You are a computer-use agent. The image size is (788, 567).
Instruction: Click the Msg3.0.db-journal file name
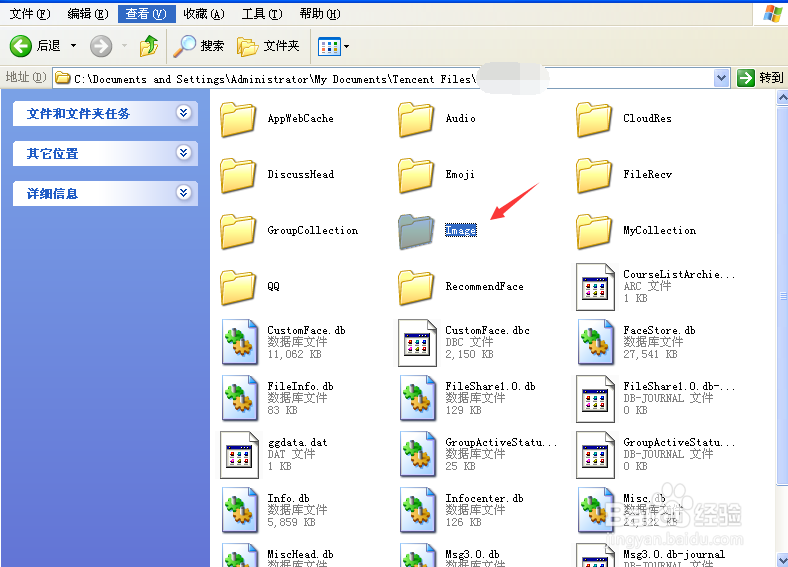click(674, 554)
